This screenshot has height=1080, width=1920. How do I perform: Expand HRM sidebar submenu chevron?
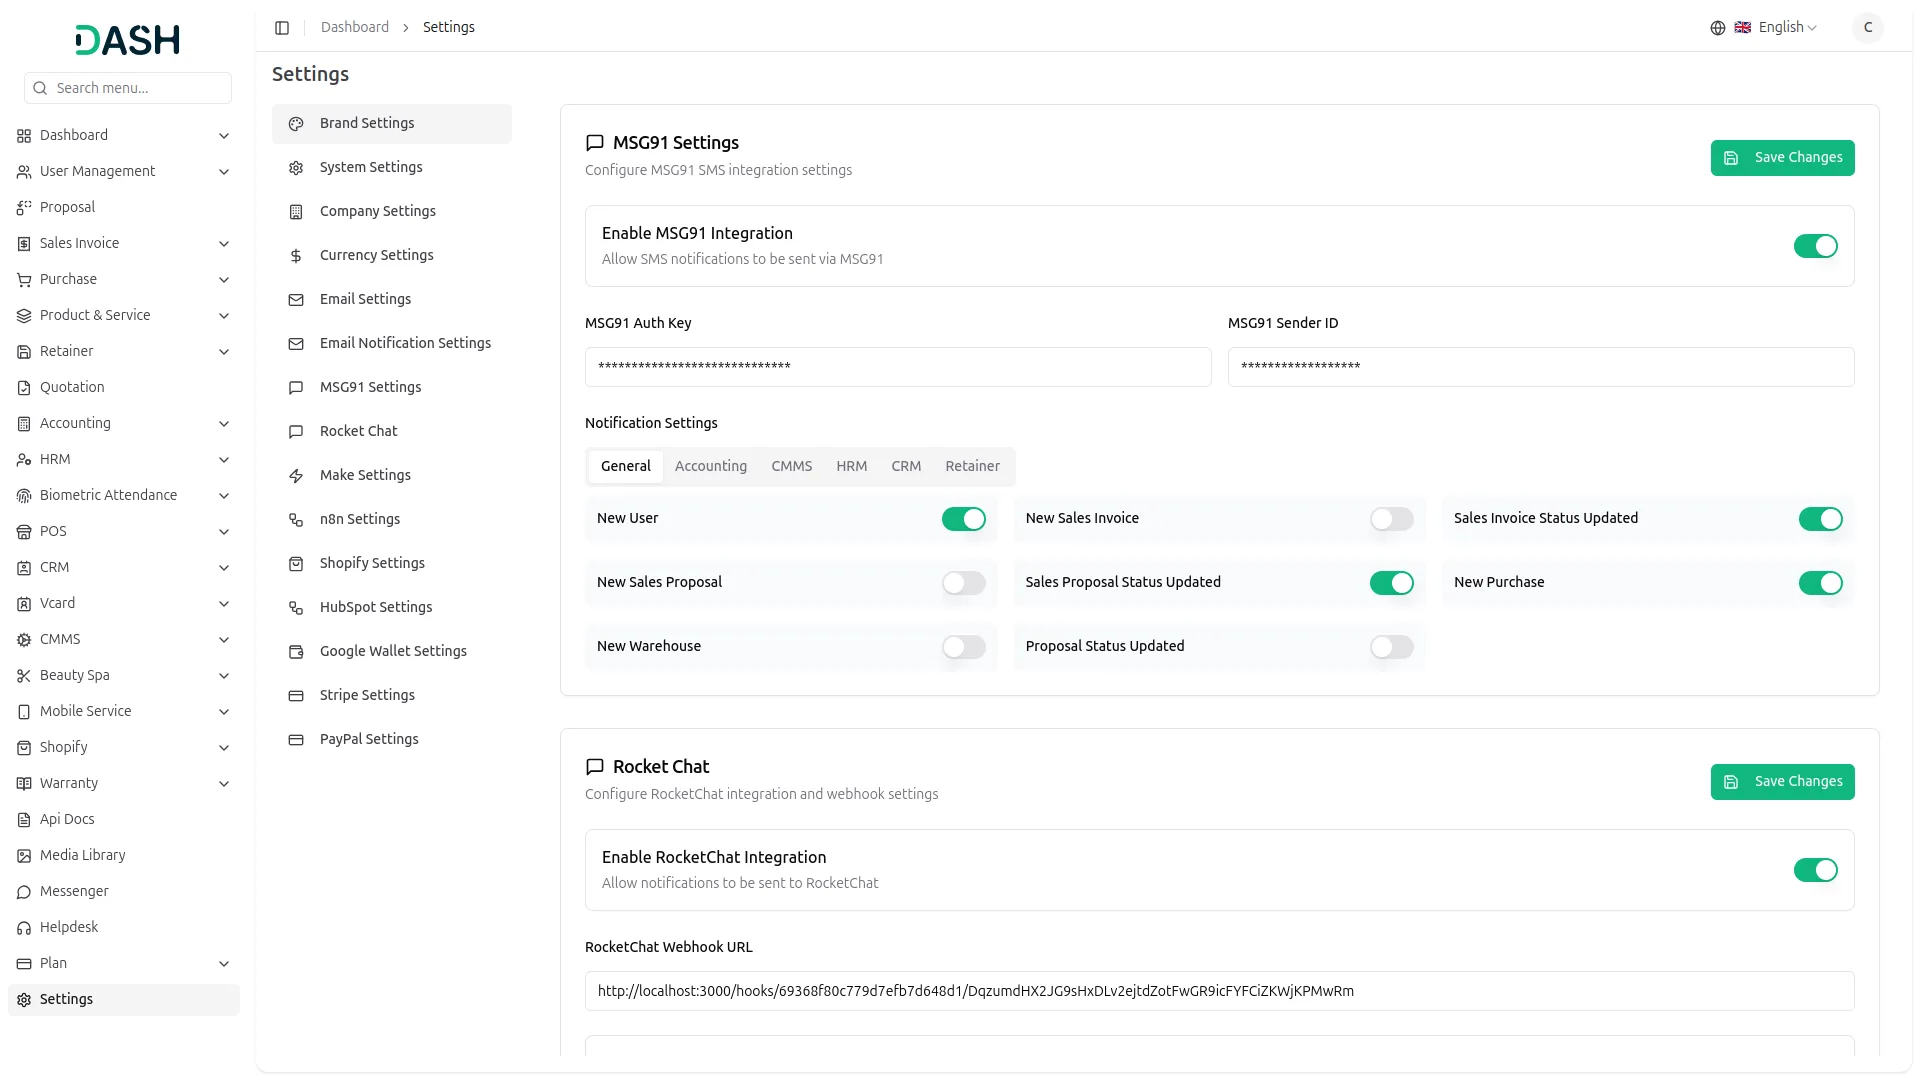coord(224,460)
